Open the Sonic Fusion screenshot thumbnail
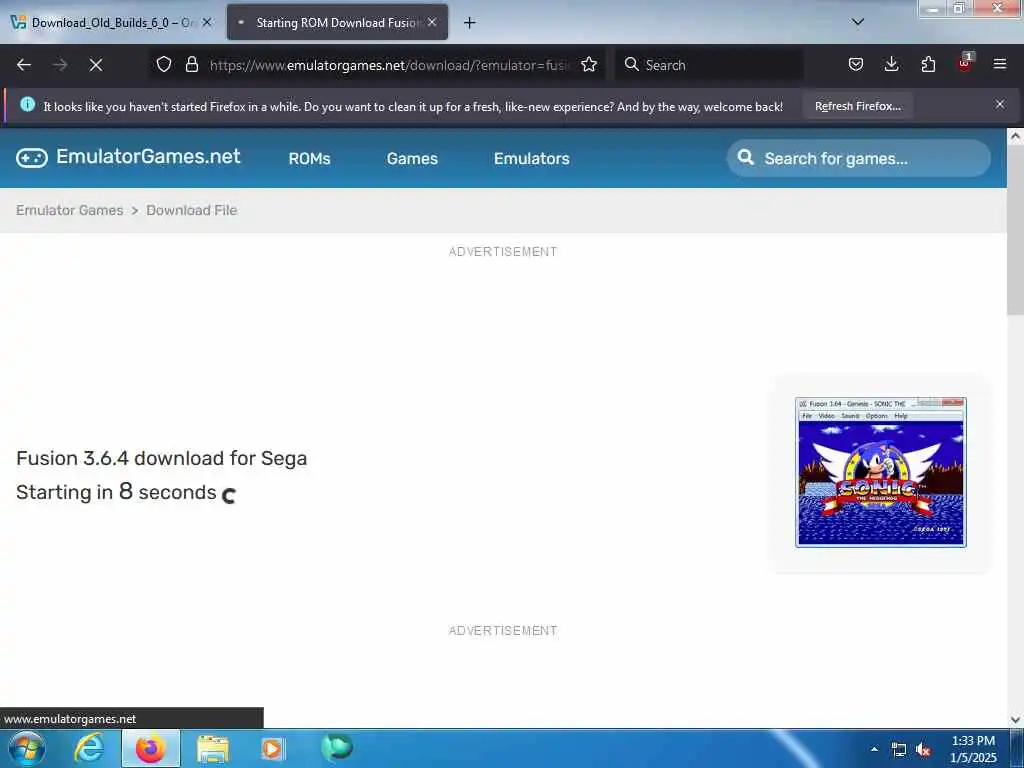The width and height of the screenshot is (1024, 768). [x=880, y=472]
